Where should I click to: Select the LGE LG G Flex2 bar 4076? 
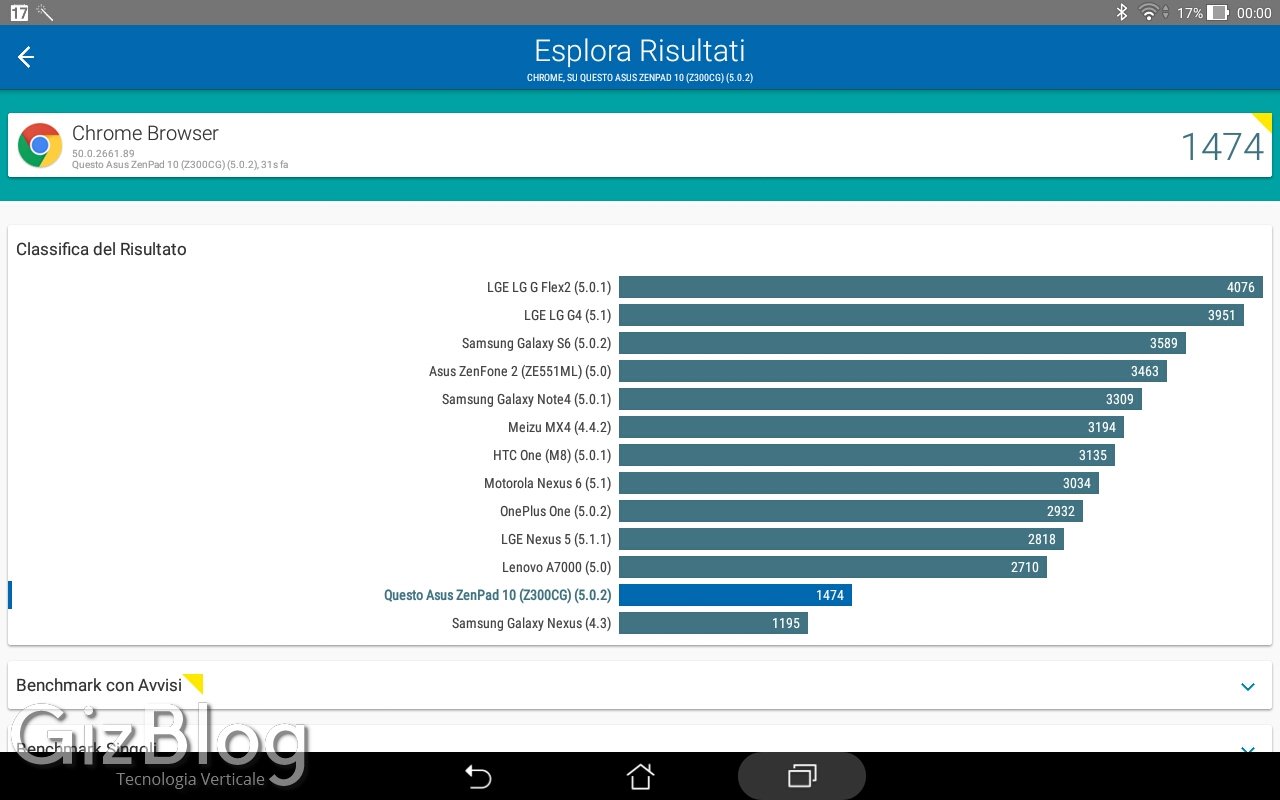941,287
